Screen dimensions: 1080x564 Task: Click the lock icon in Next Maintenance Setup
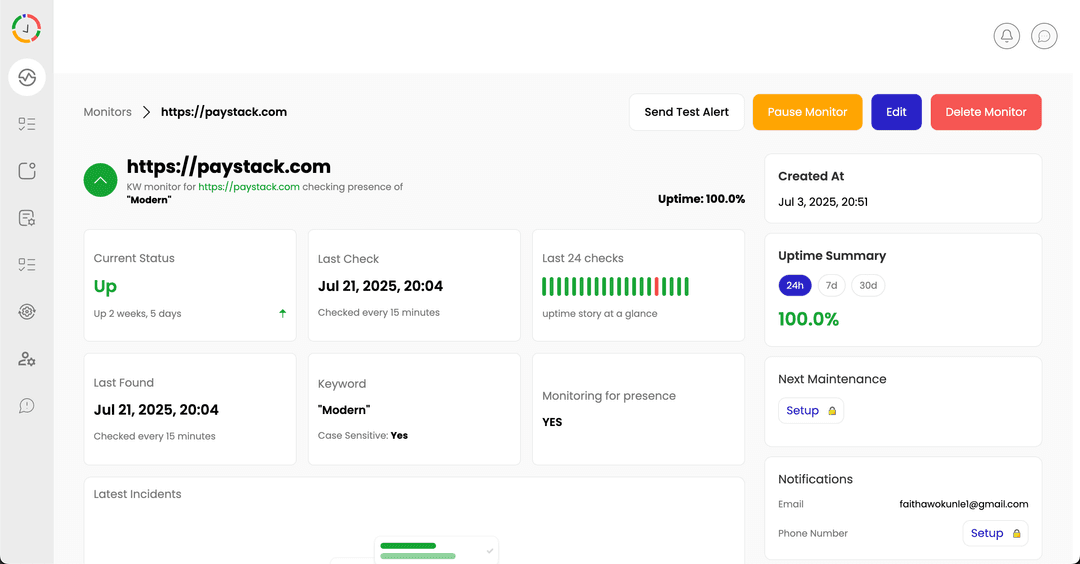(x=832, y=411)
